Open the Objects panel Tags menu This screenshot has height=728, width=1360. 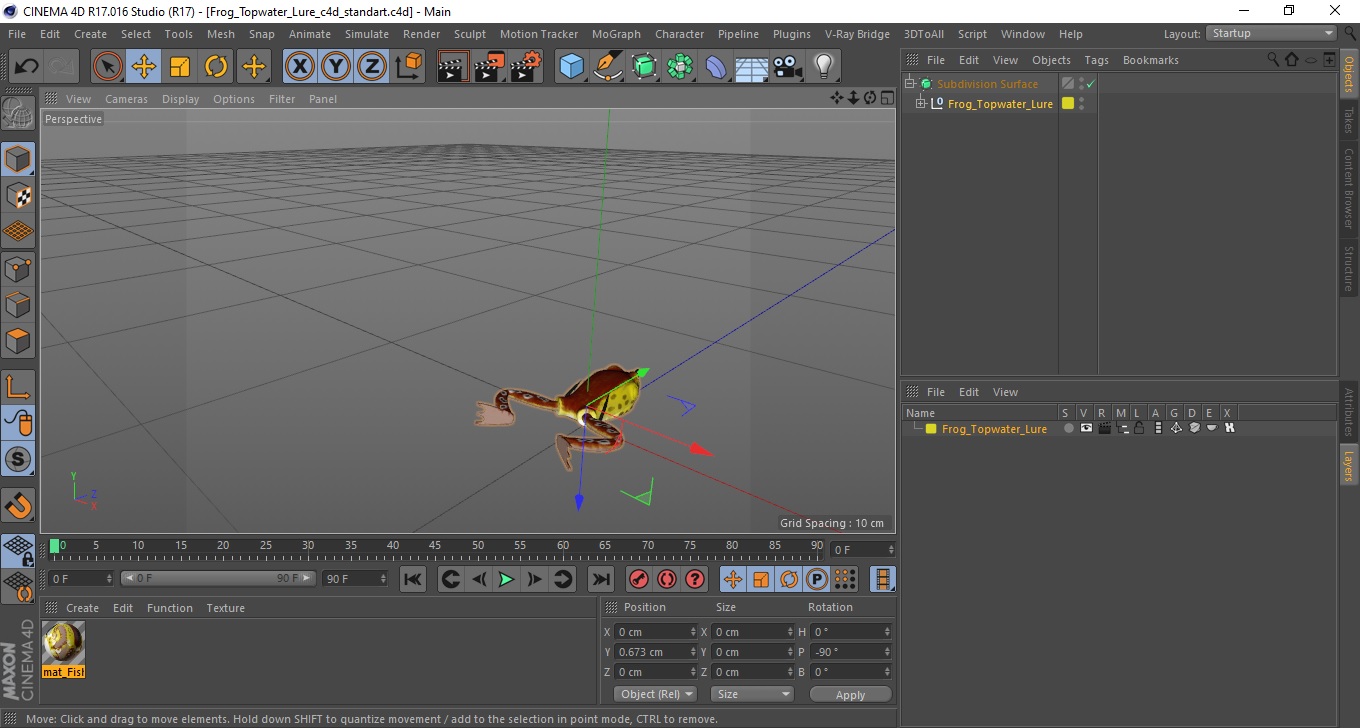[x=1096, y=60]
